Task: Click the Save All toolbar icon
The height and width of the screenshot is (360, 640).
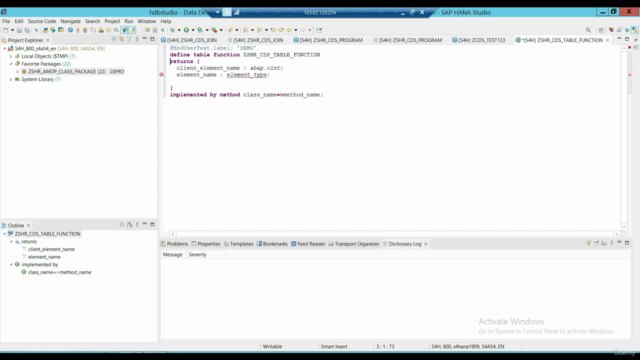Action: point(27,30)
